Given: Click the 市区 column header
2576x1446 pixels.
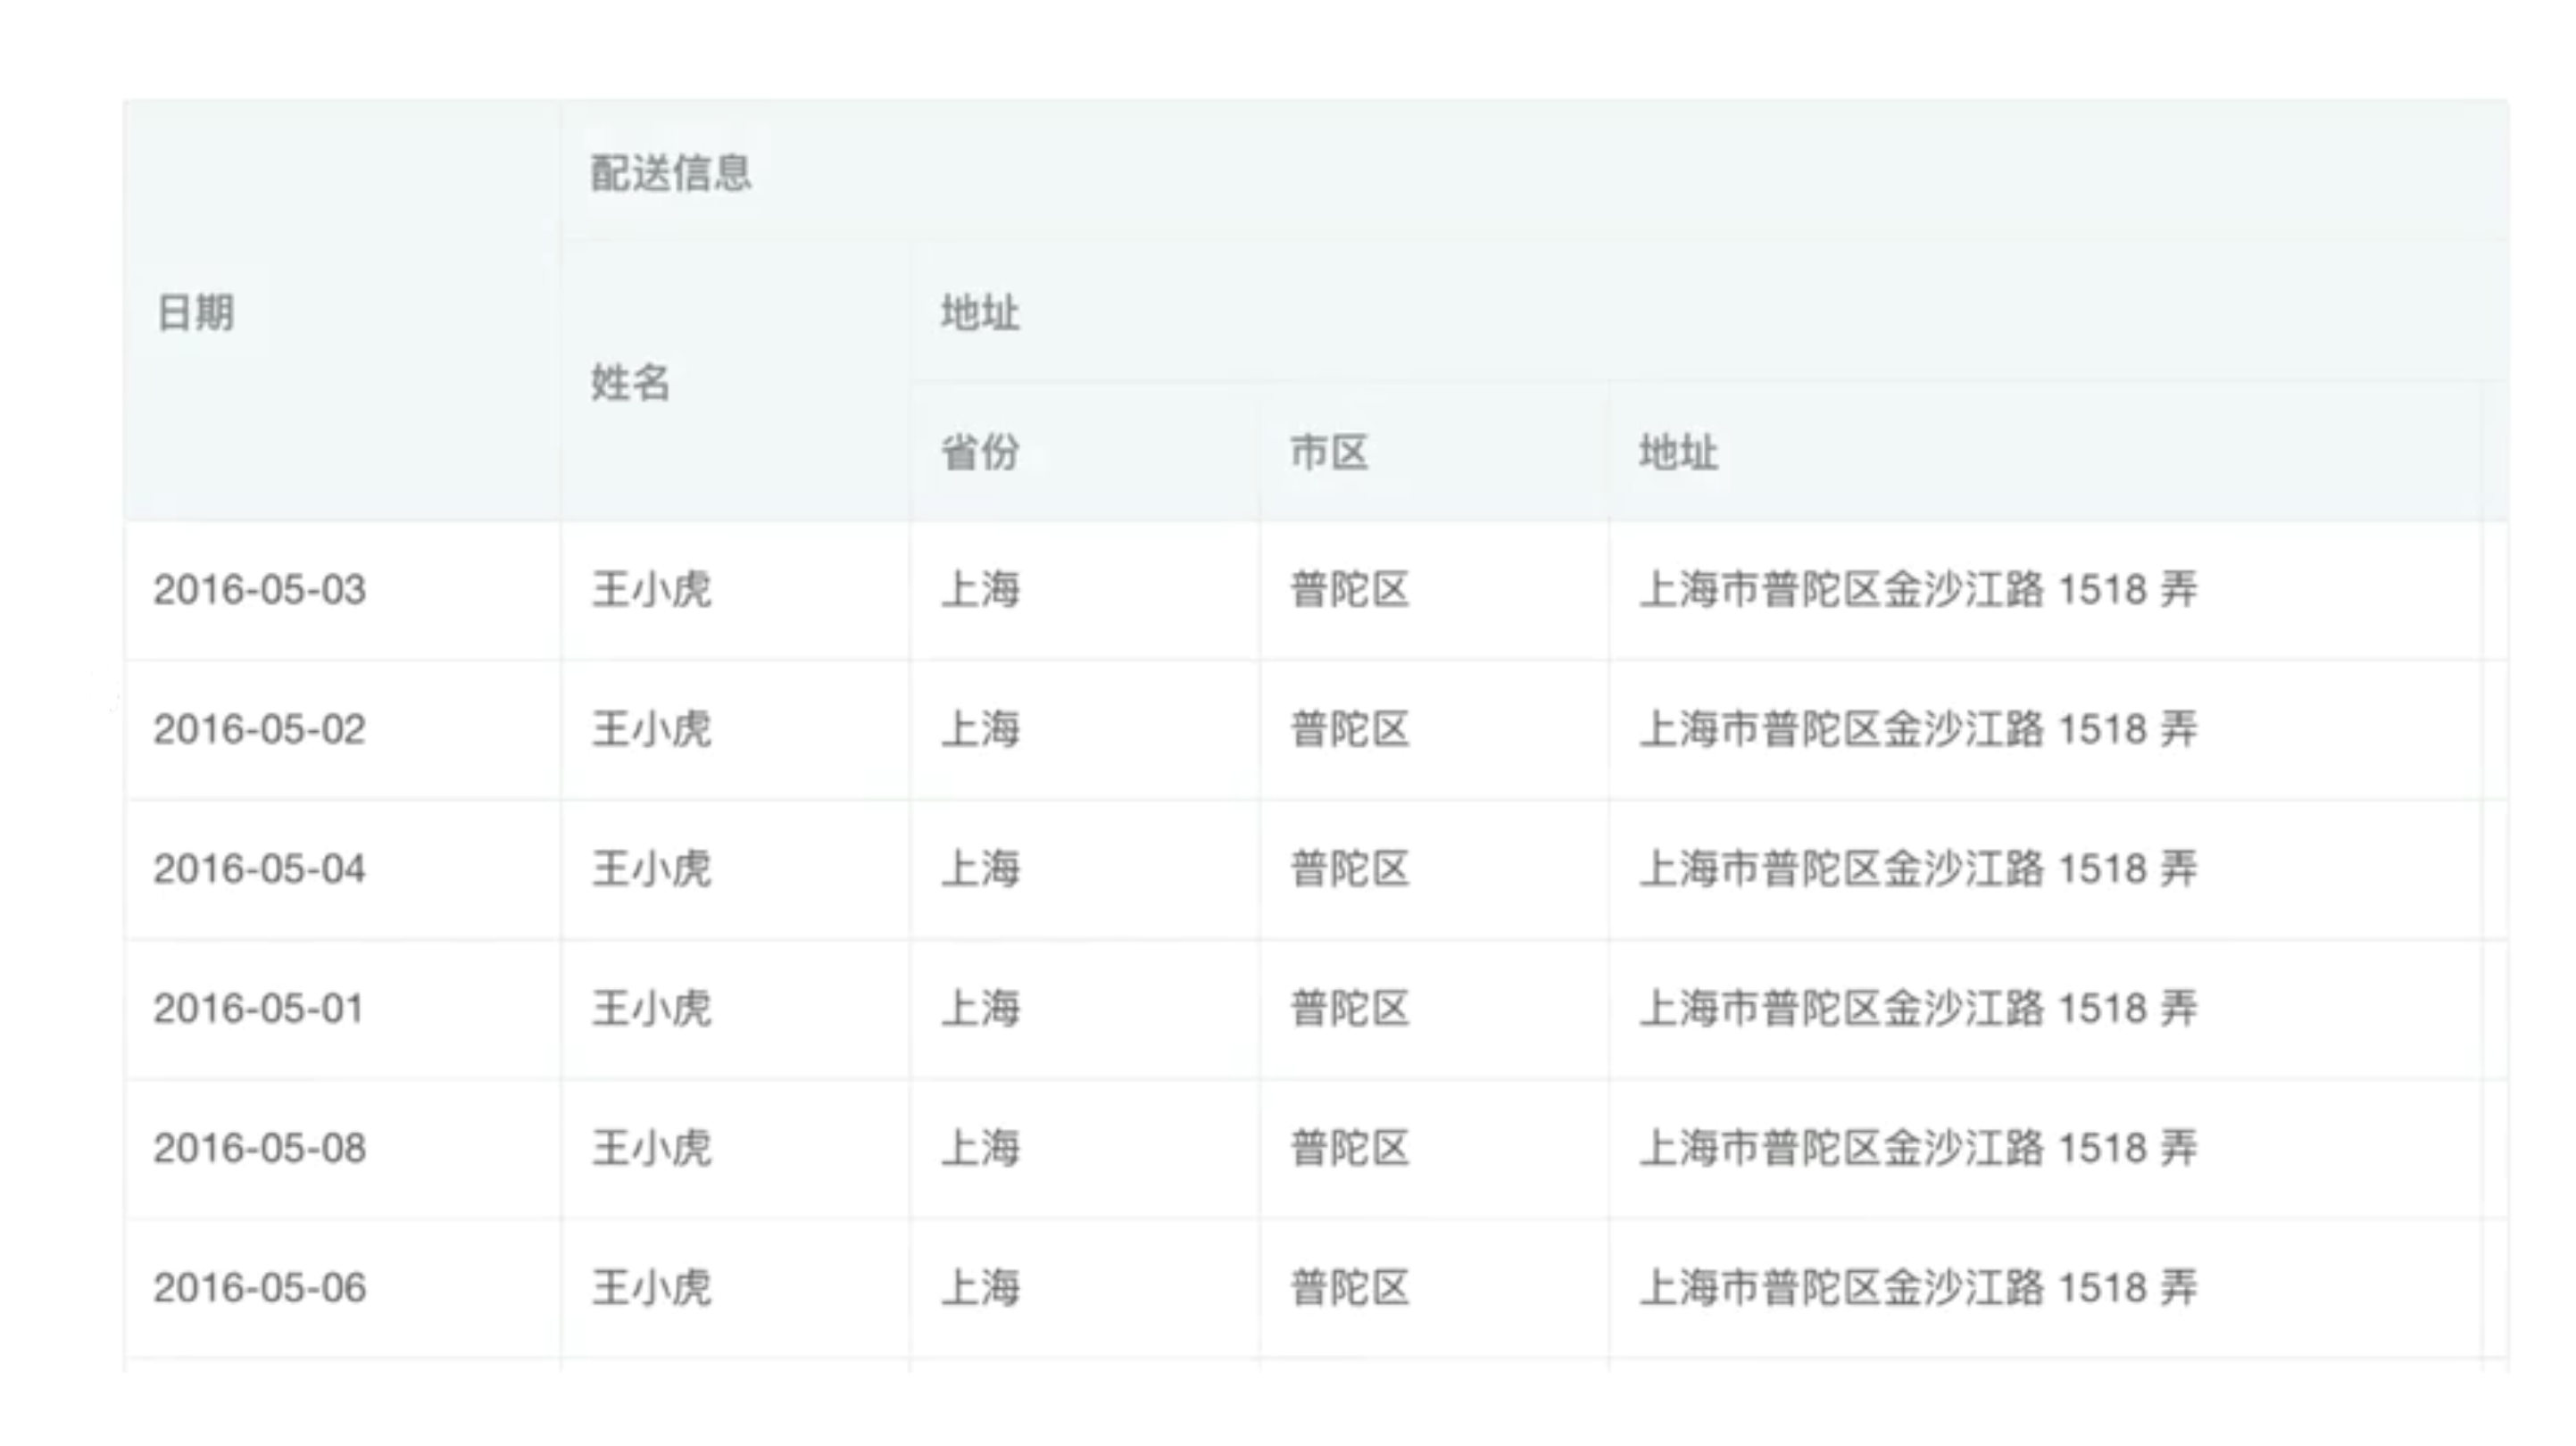Looking at the screenshot, I should pos(1329,452).
